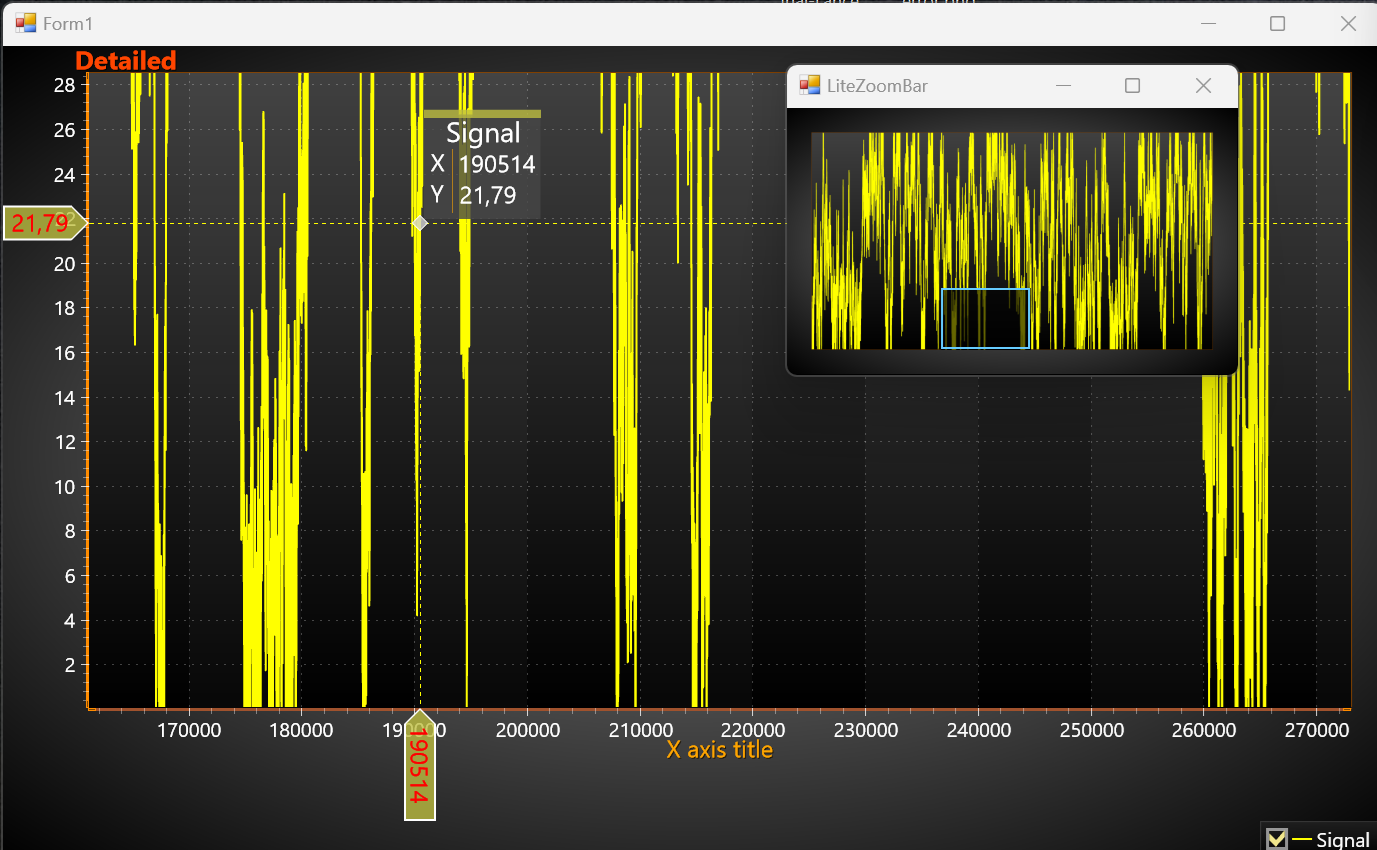This screenshot has width=1377, height=850.
Task: Click the 230000 X-axis tick label
Action: tap(865, 730)
